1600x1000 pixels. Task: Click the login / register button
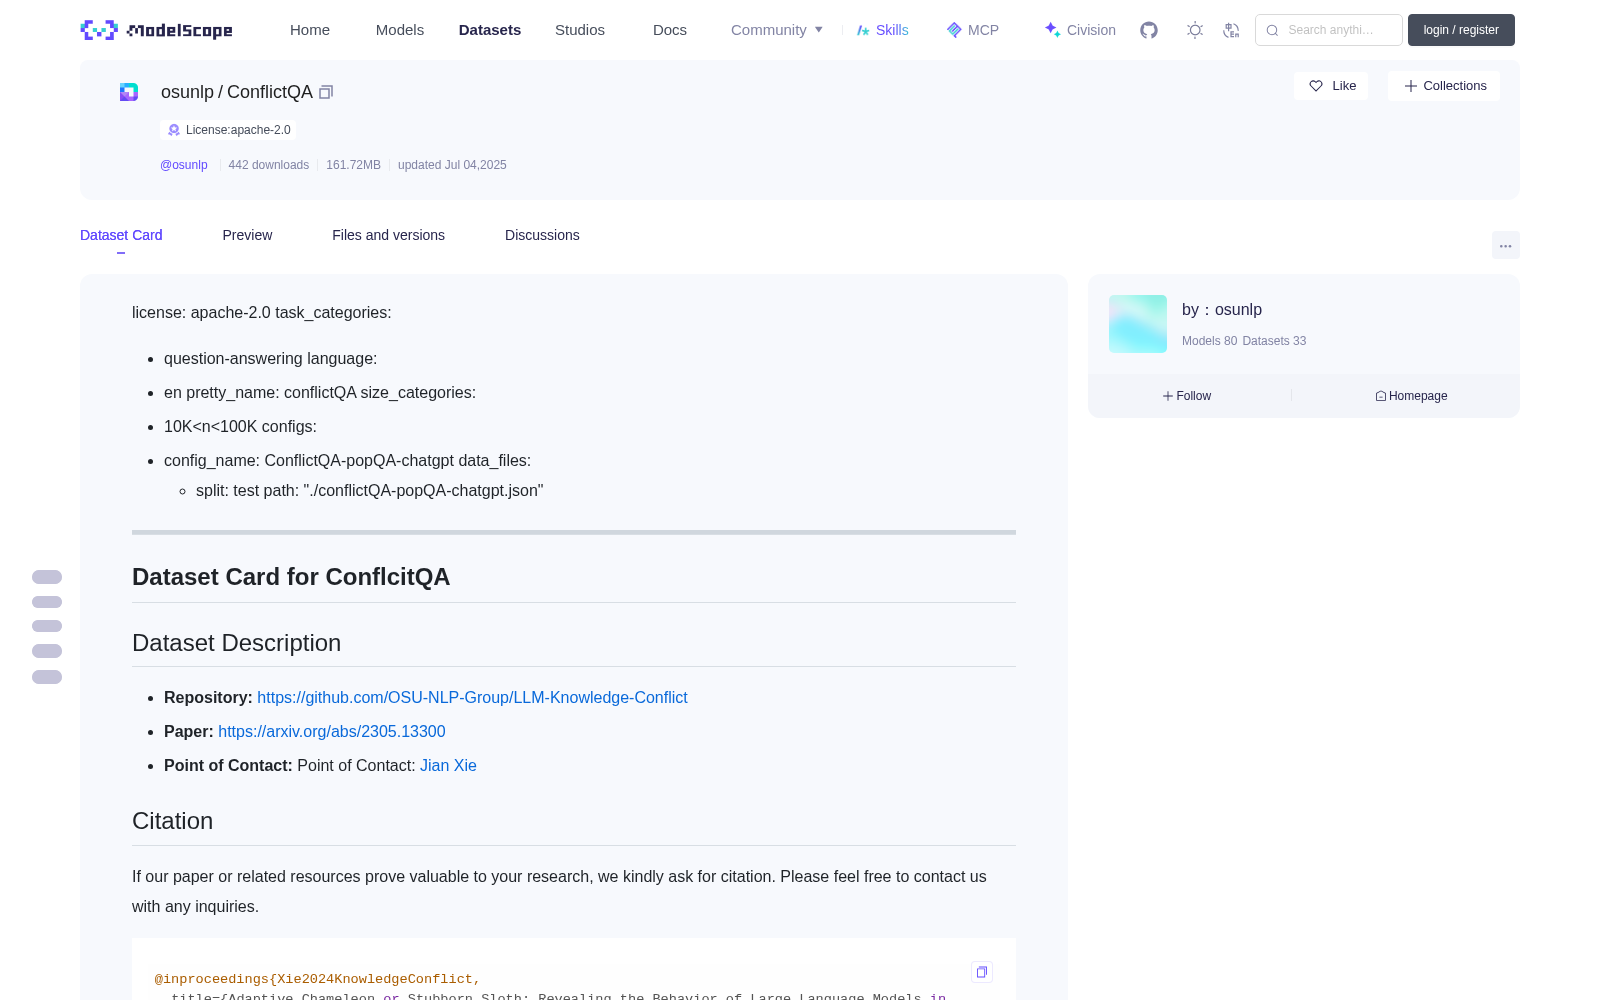pyautogui.click(x=1461, y=30)
